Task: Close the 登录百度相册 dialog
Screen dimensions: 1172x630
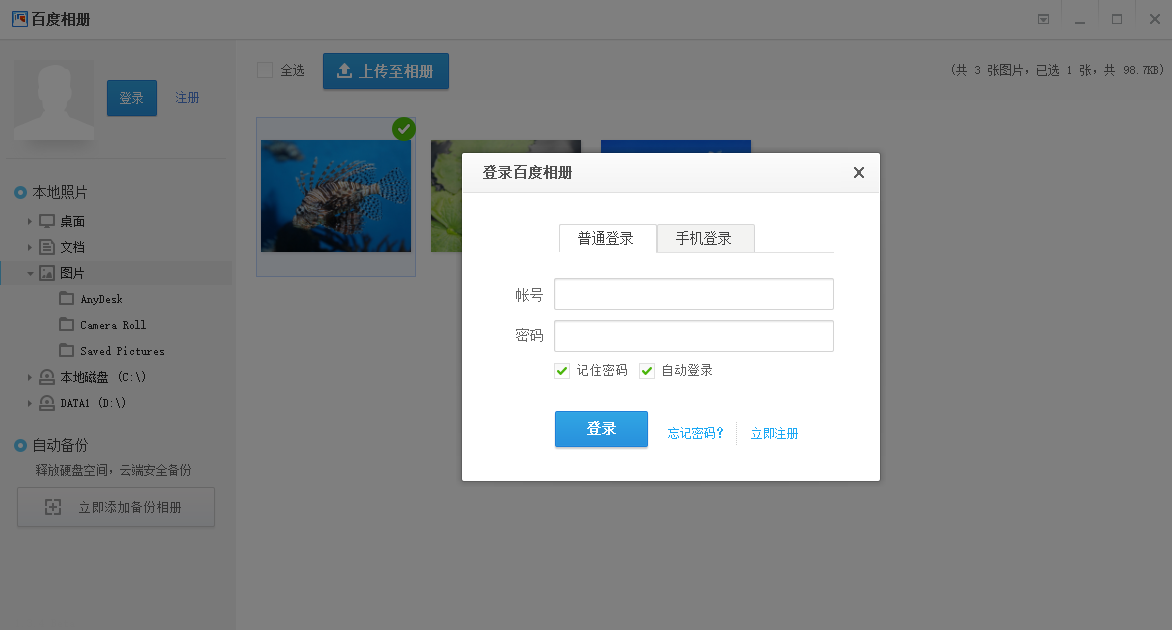Action: coord(859,173)
